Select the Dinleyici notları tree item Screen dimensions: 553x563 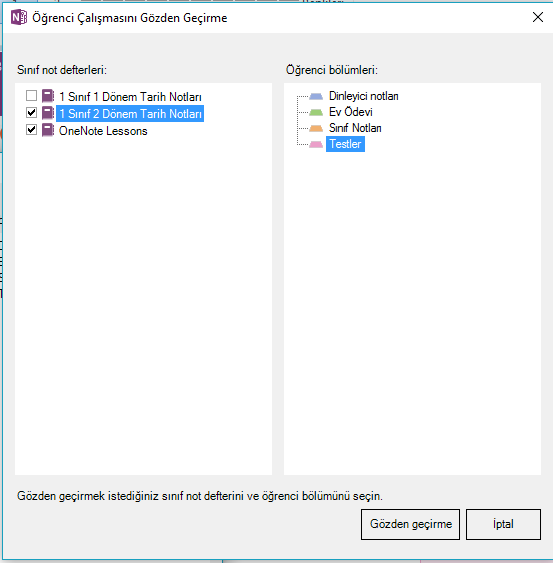coord(363,96)
